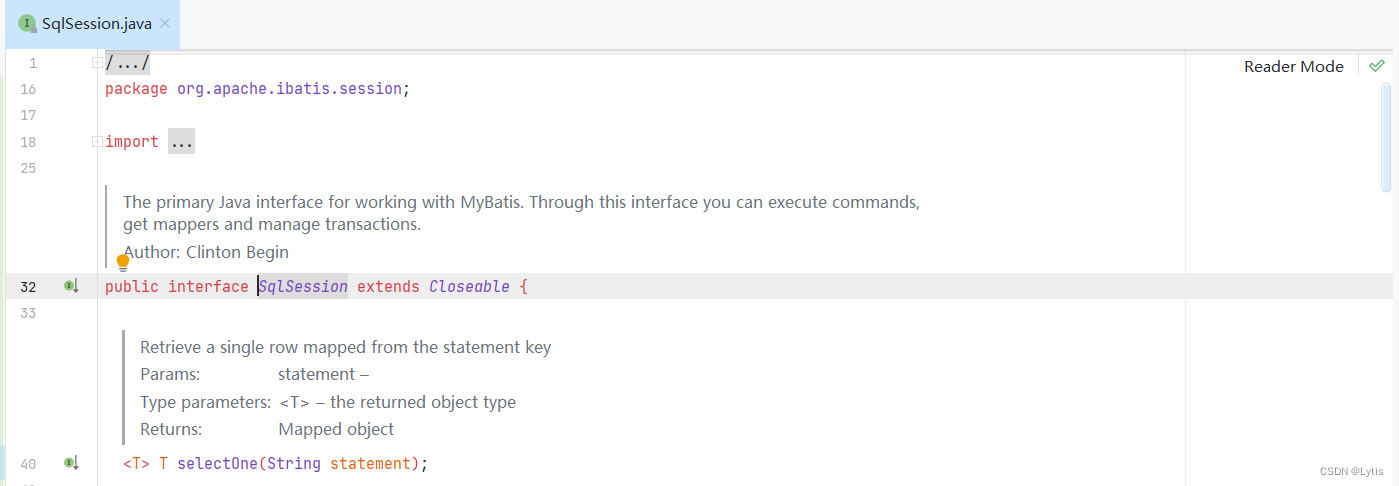Viewport: 1399px width, 486px height.
Task: Click line number 16 in the gutter
Action: (28, 89)
